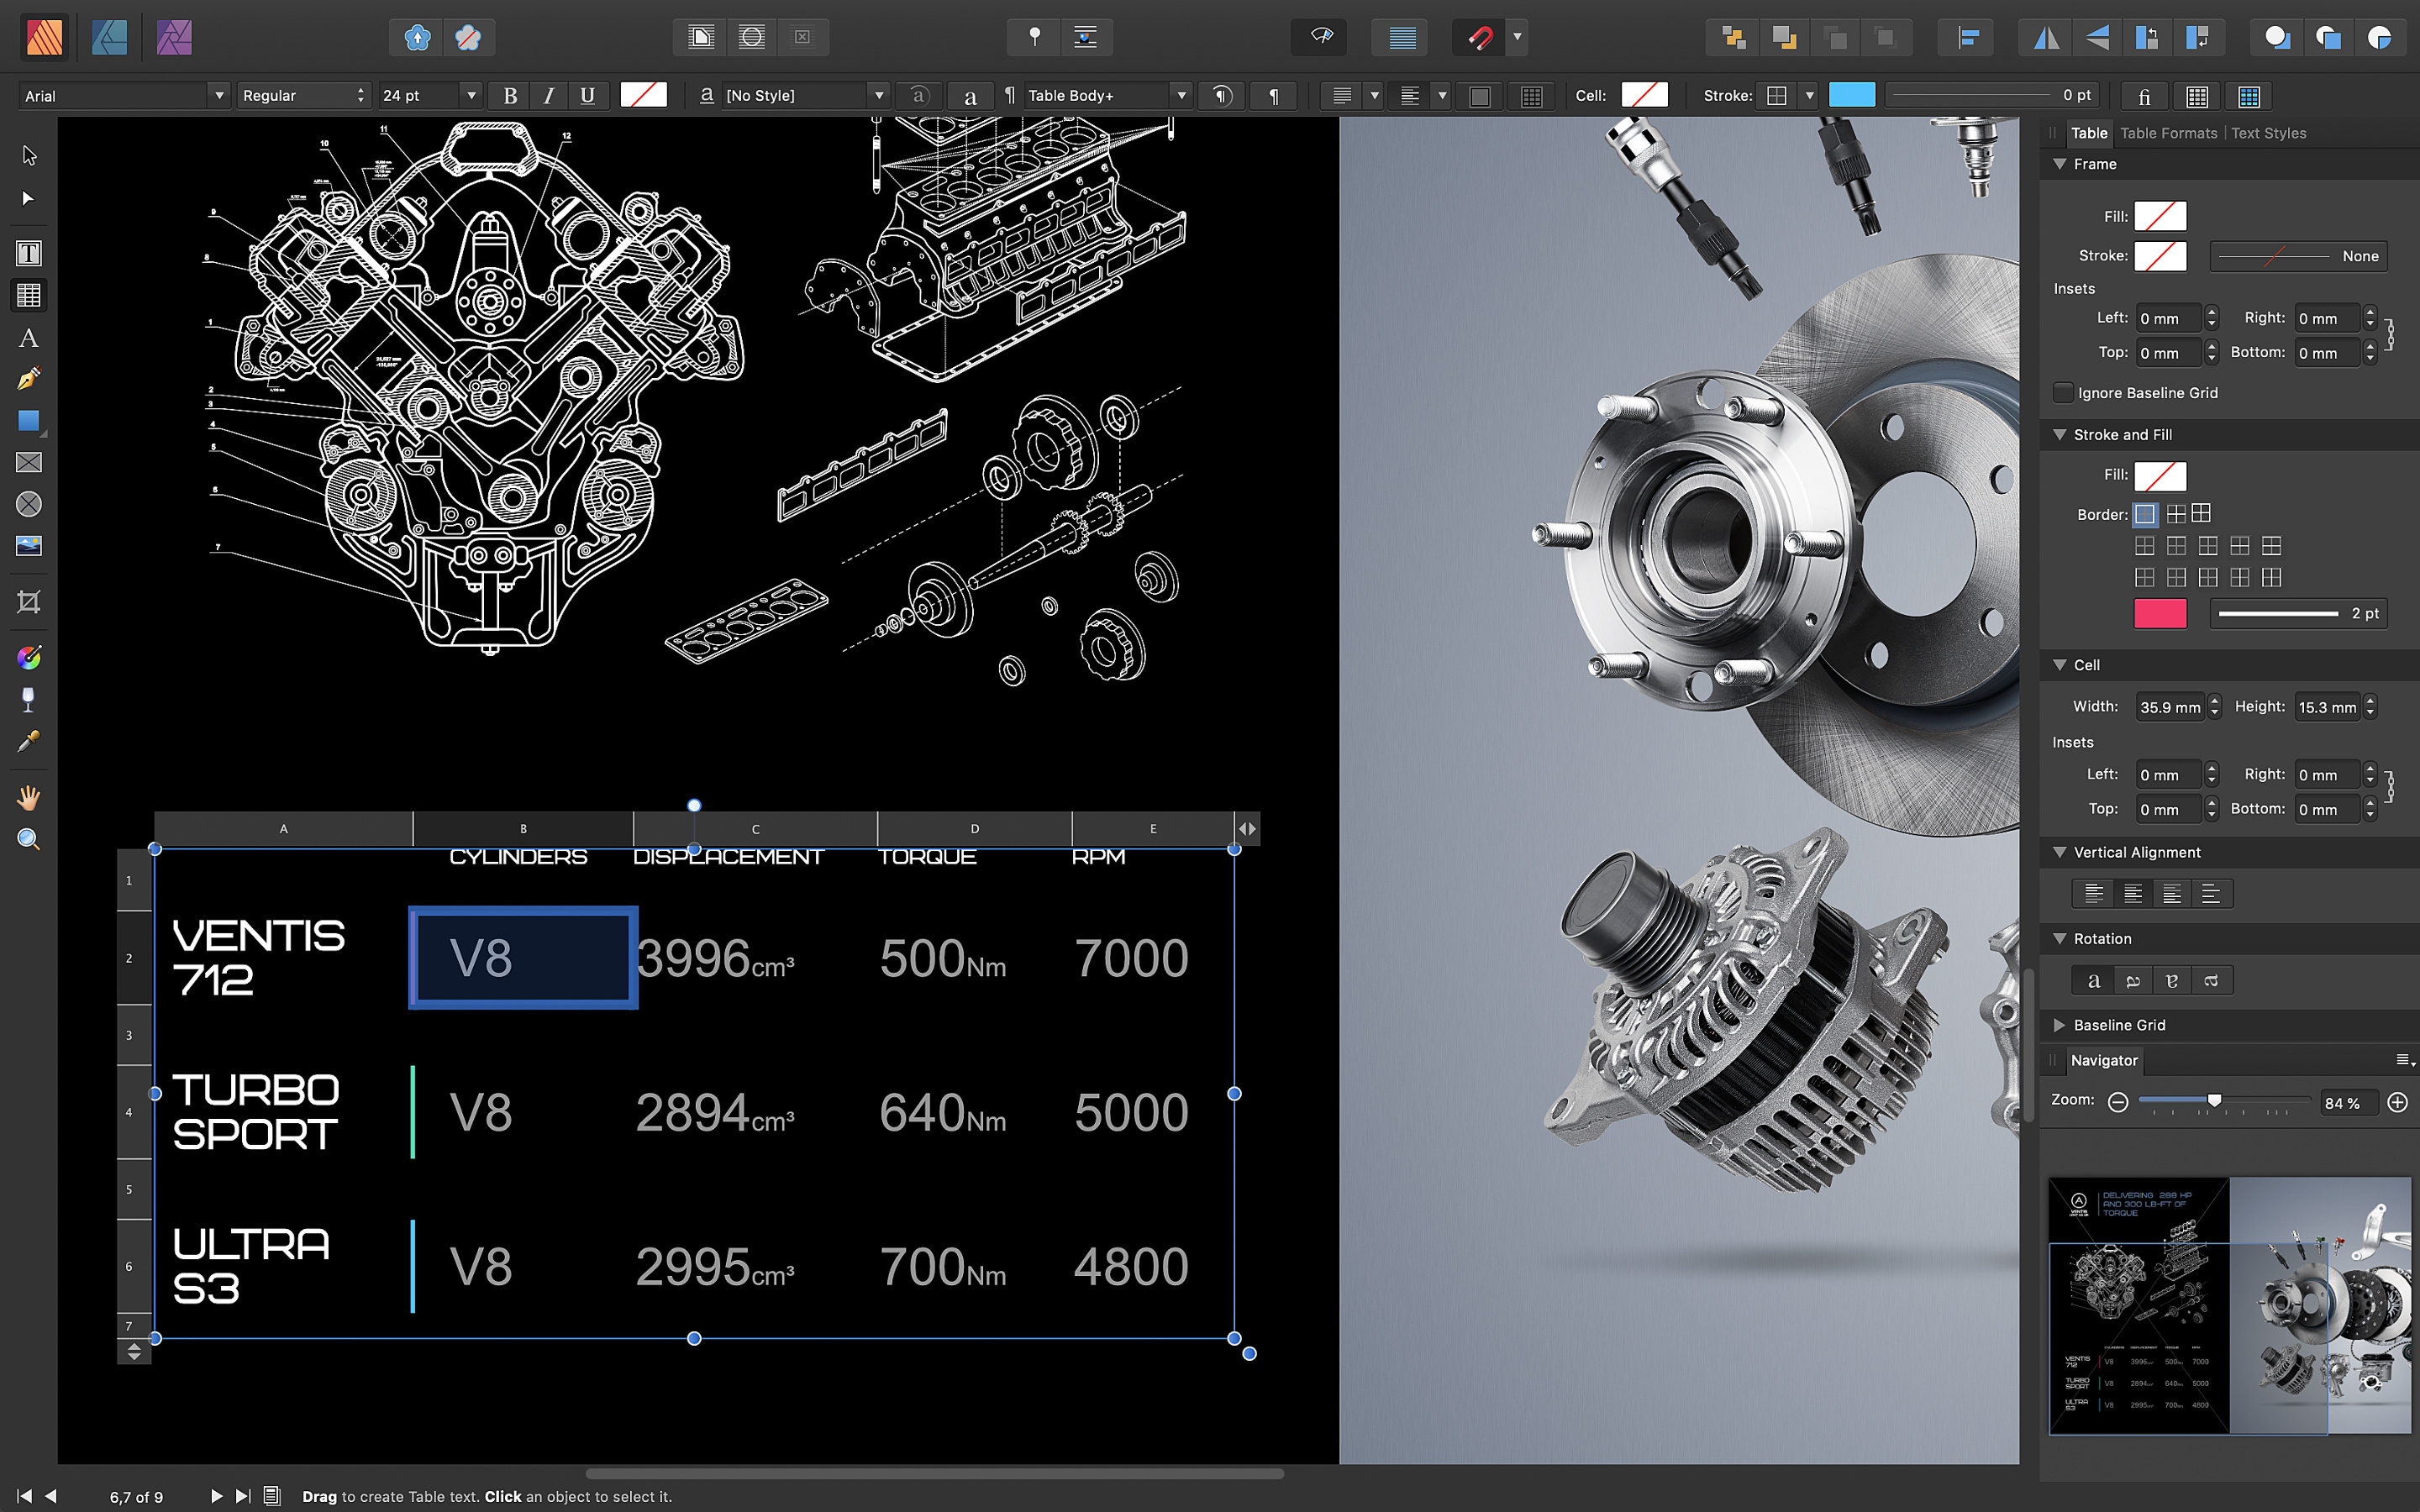The width and height of the screenshot is (2420, 1512).
Task: Collapse the Rotation section
Action: pos(2059,938)
